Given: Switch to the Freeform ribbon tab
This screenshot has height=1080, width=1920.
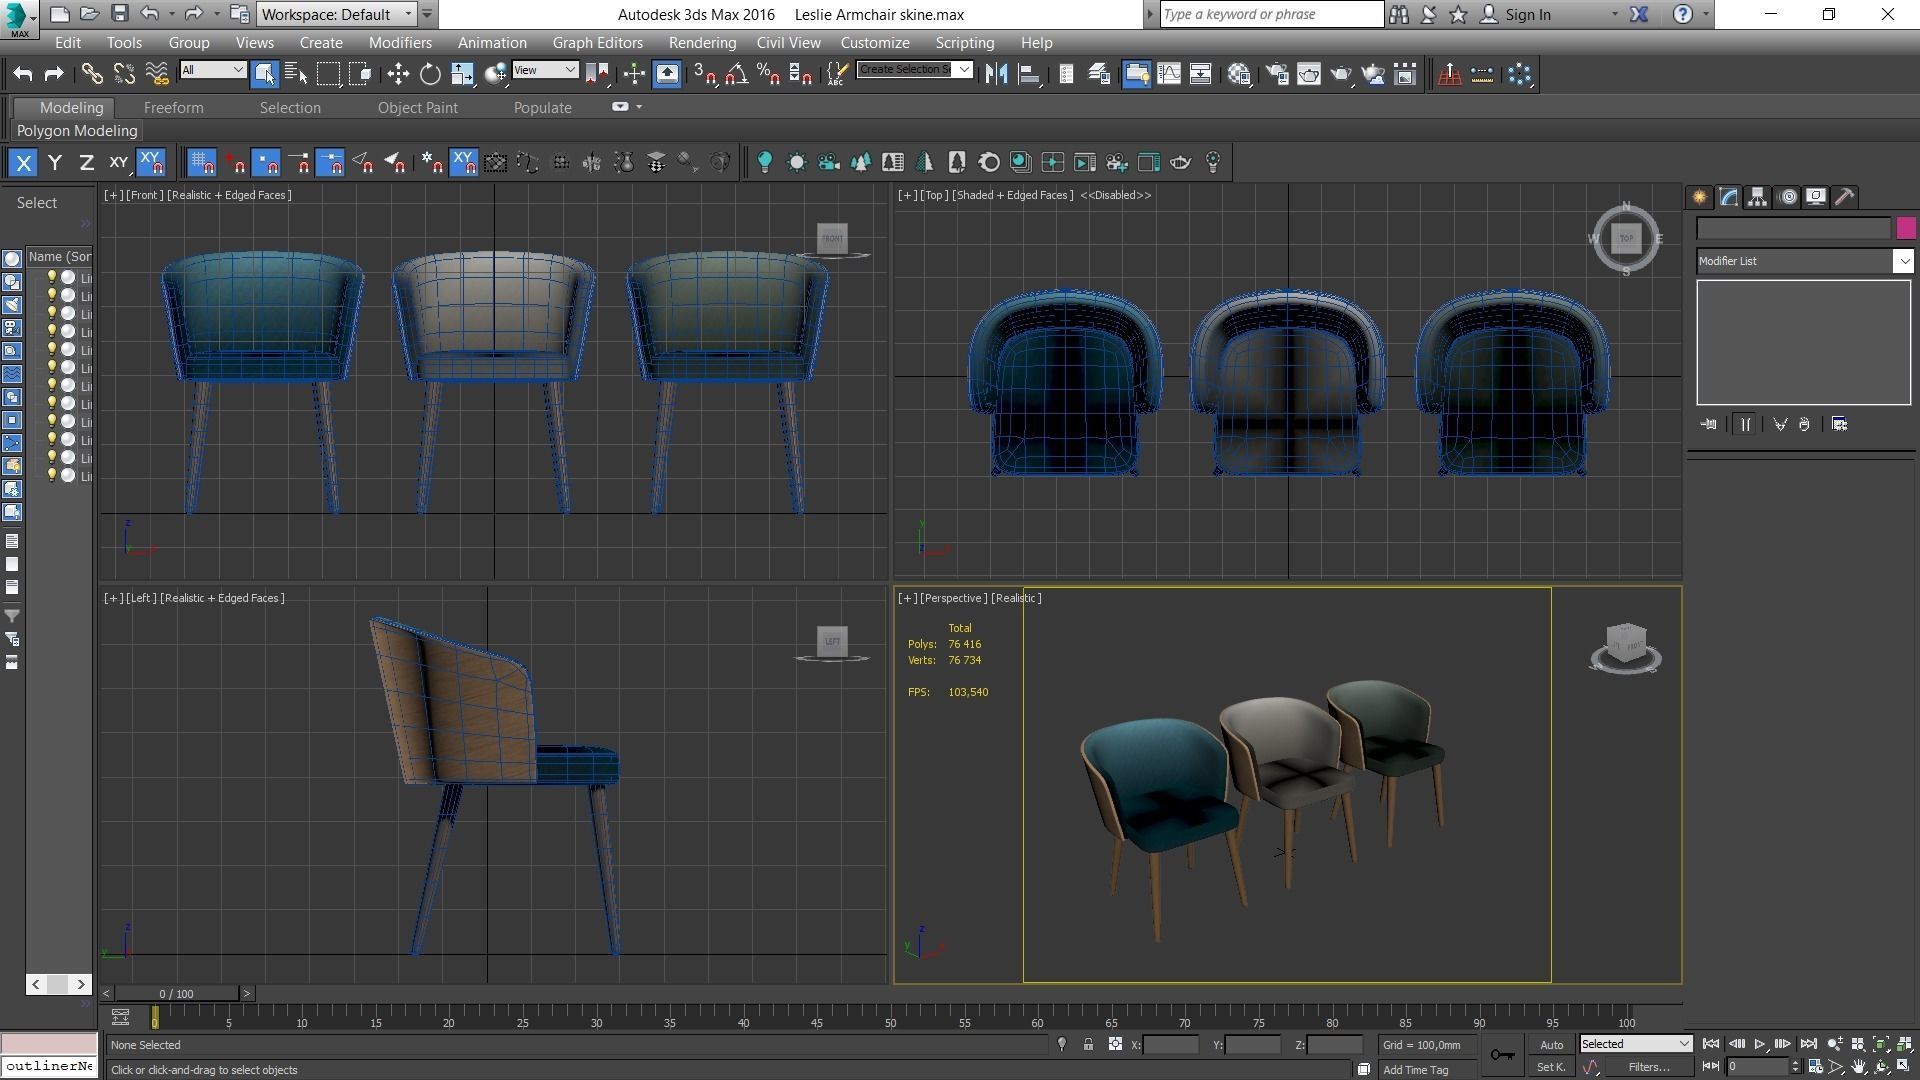Looking at the screenshot, I should point(173,108).
